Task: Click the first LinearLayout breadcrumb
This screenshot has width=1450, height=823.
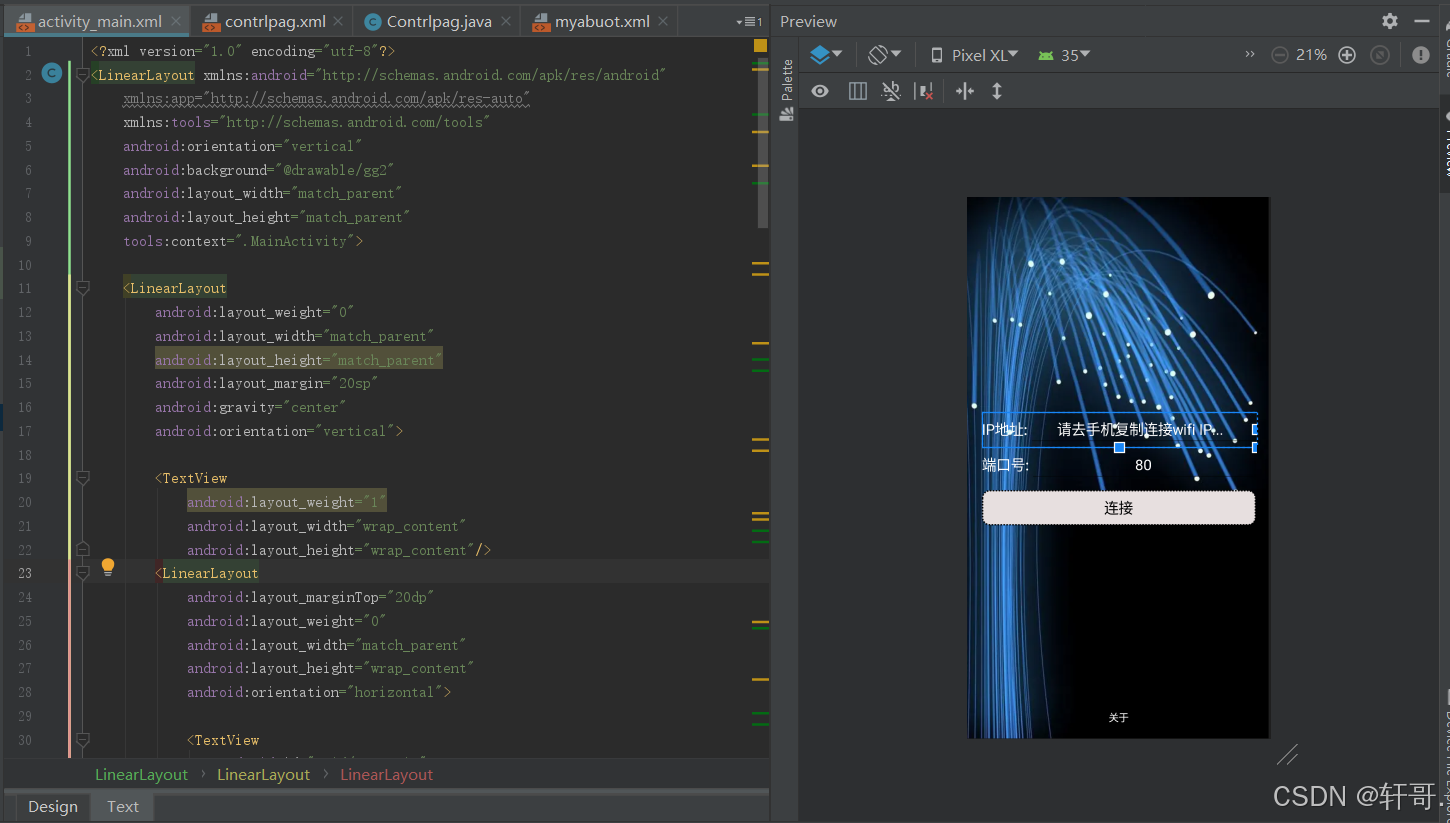Action: click(141, 775)
